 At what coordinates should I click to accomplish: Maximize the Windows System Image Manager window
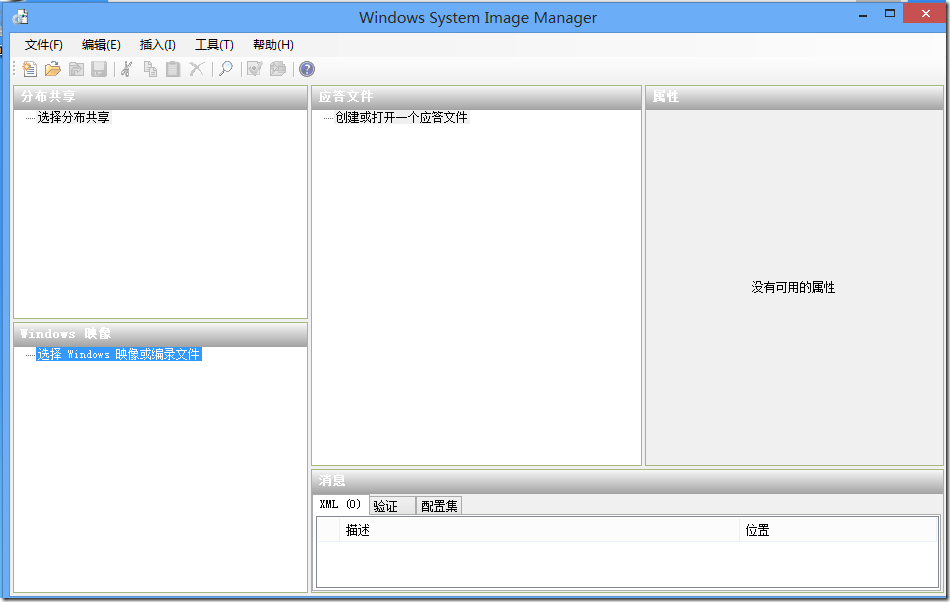coord(890,13)
